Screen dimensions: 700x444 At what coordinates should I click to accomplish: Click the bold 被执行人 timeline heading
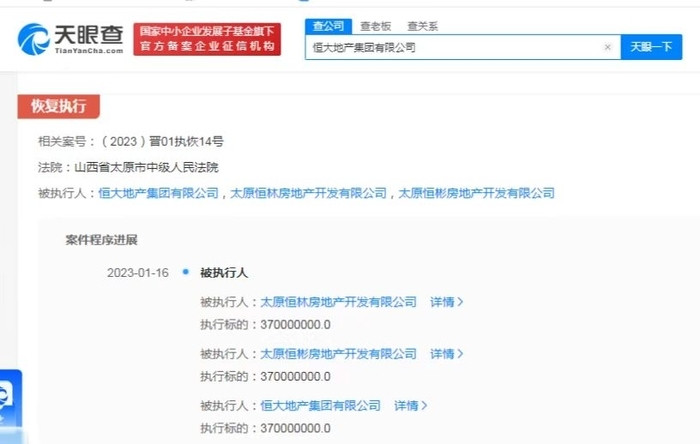[224, 273]
